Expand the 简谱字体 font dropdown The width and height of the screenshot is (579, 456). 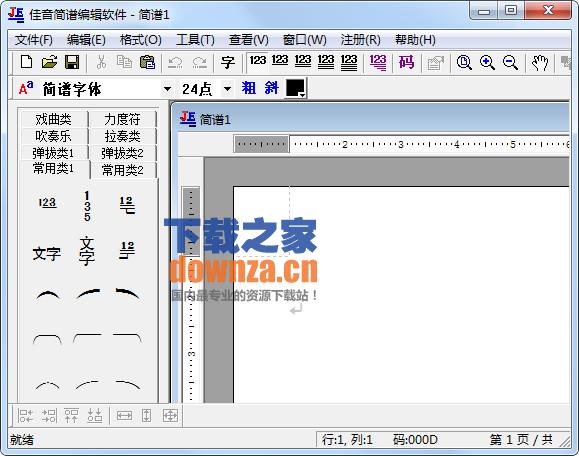[167, 89]
